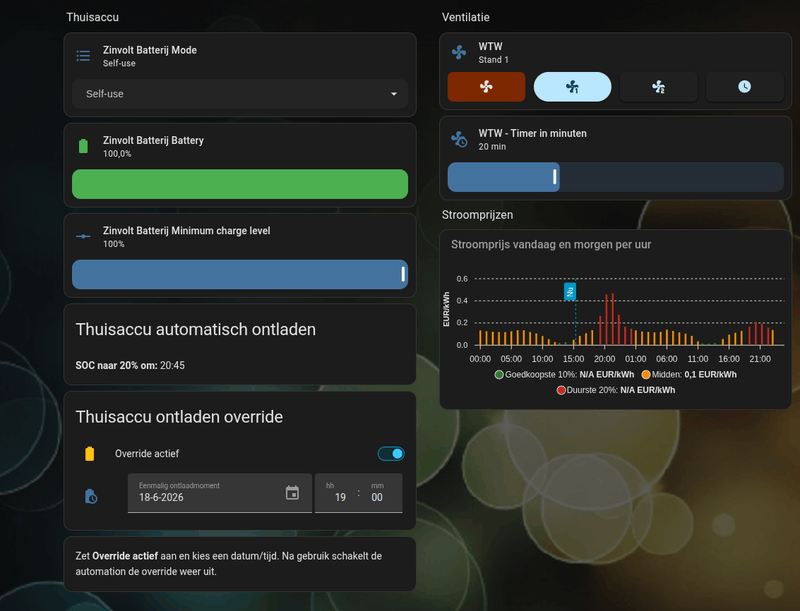This screenshot has height=611, width=800.
Task: Click the 'Ventilatie' section heading
Action: (465, 17)
